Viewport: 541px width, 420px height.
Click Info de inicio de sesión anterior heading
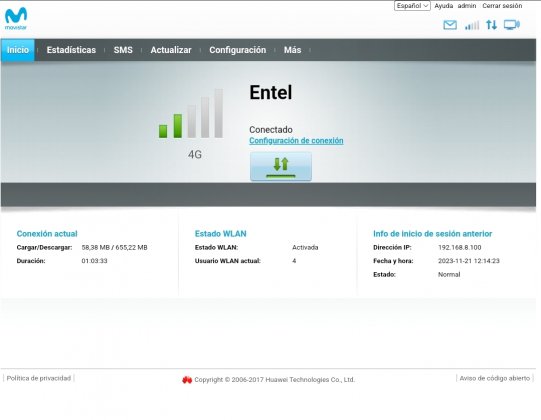[x=432, y=234]
